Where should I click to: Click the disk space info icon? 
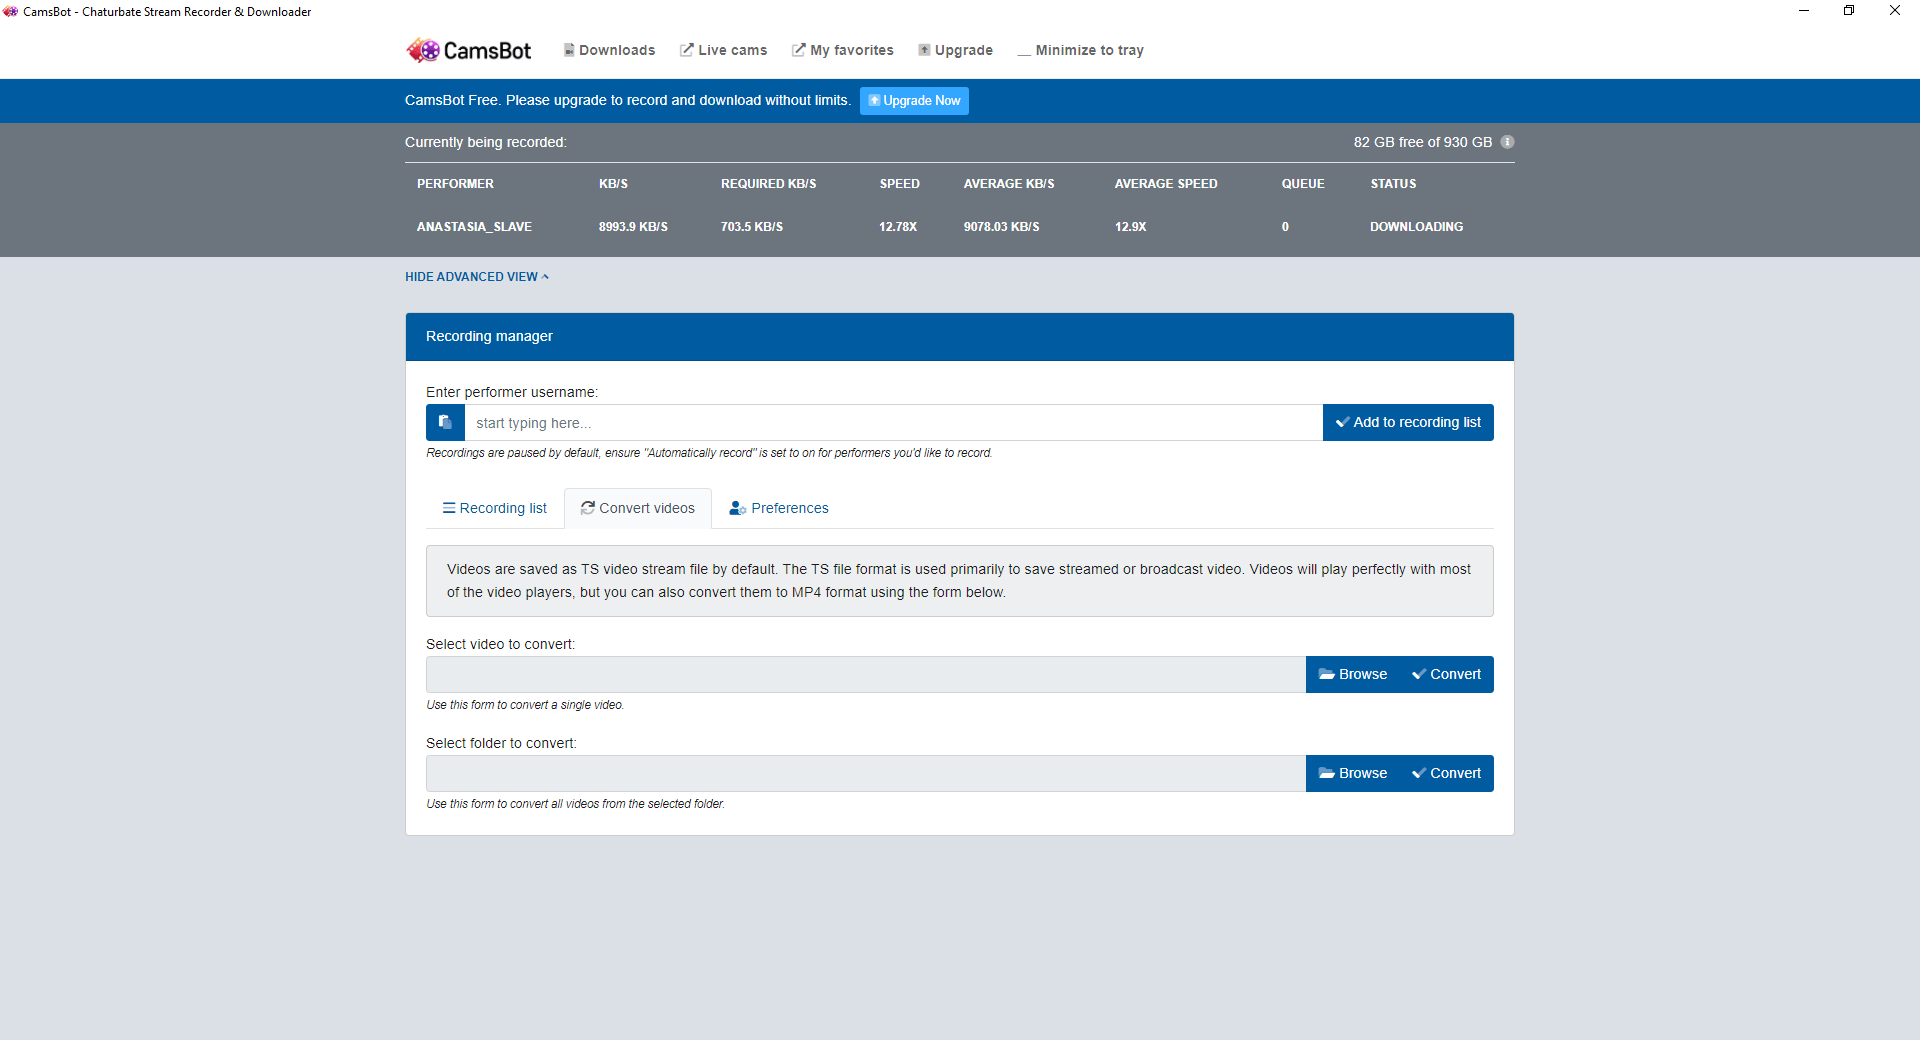(1507, 142)
